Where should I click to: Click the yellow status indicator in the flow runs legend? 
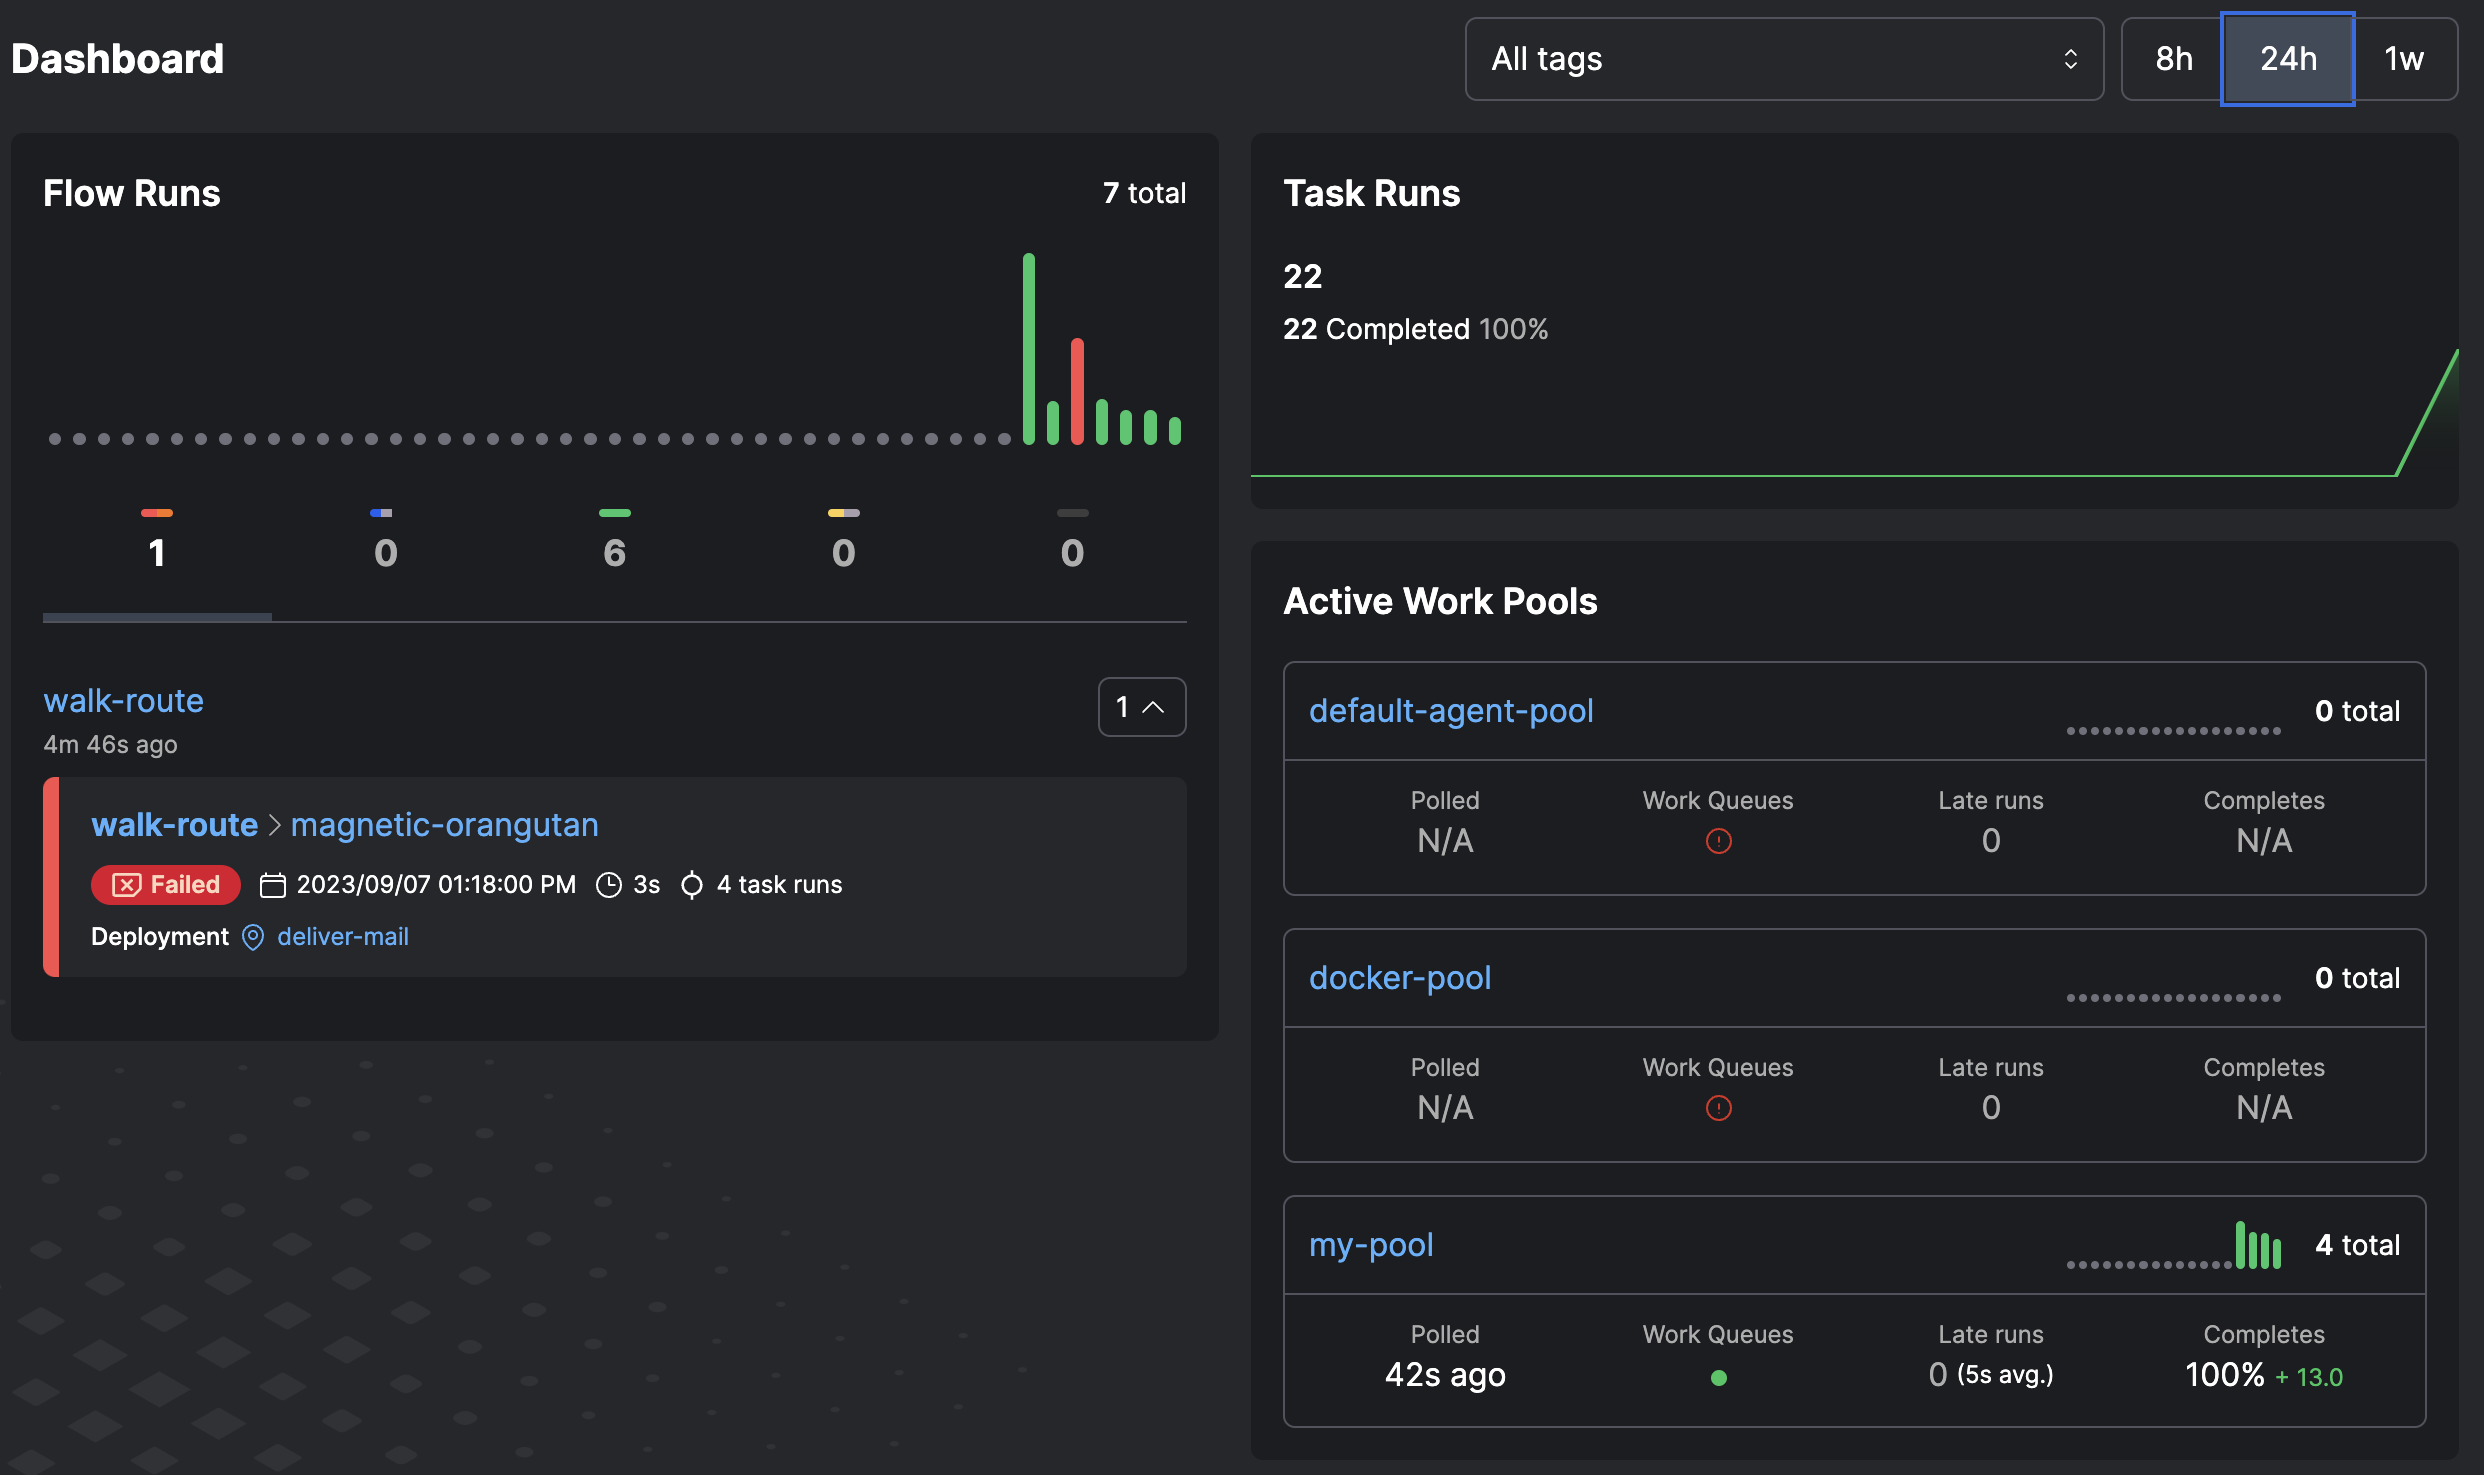pyautogui.click(x=843, y=512)
